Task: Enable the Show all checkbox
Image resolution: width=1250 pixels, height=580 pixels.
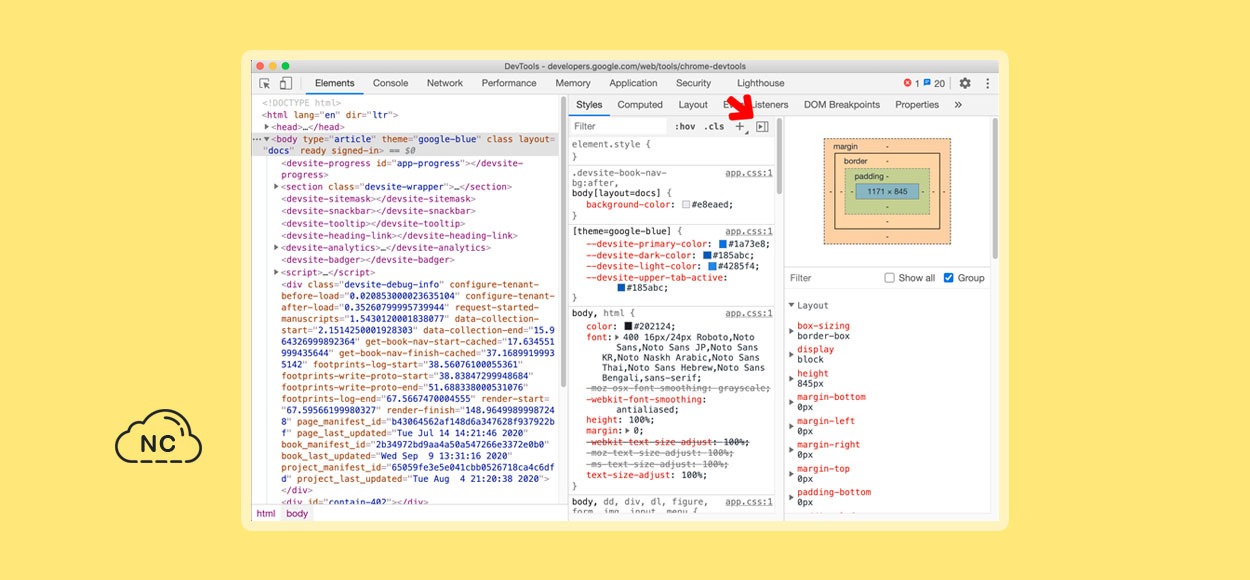Action: point(889,278)
